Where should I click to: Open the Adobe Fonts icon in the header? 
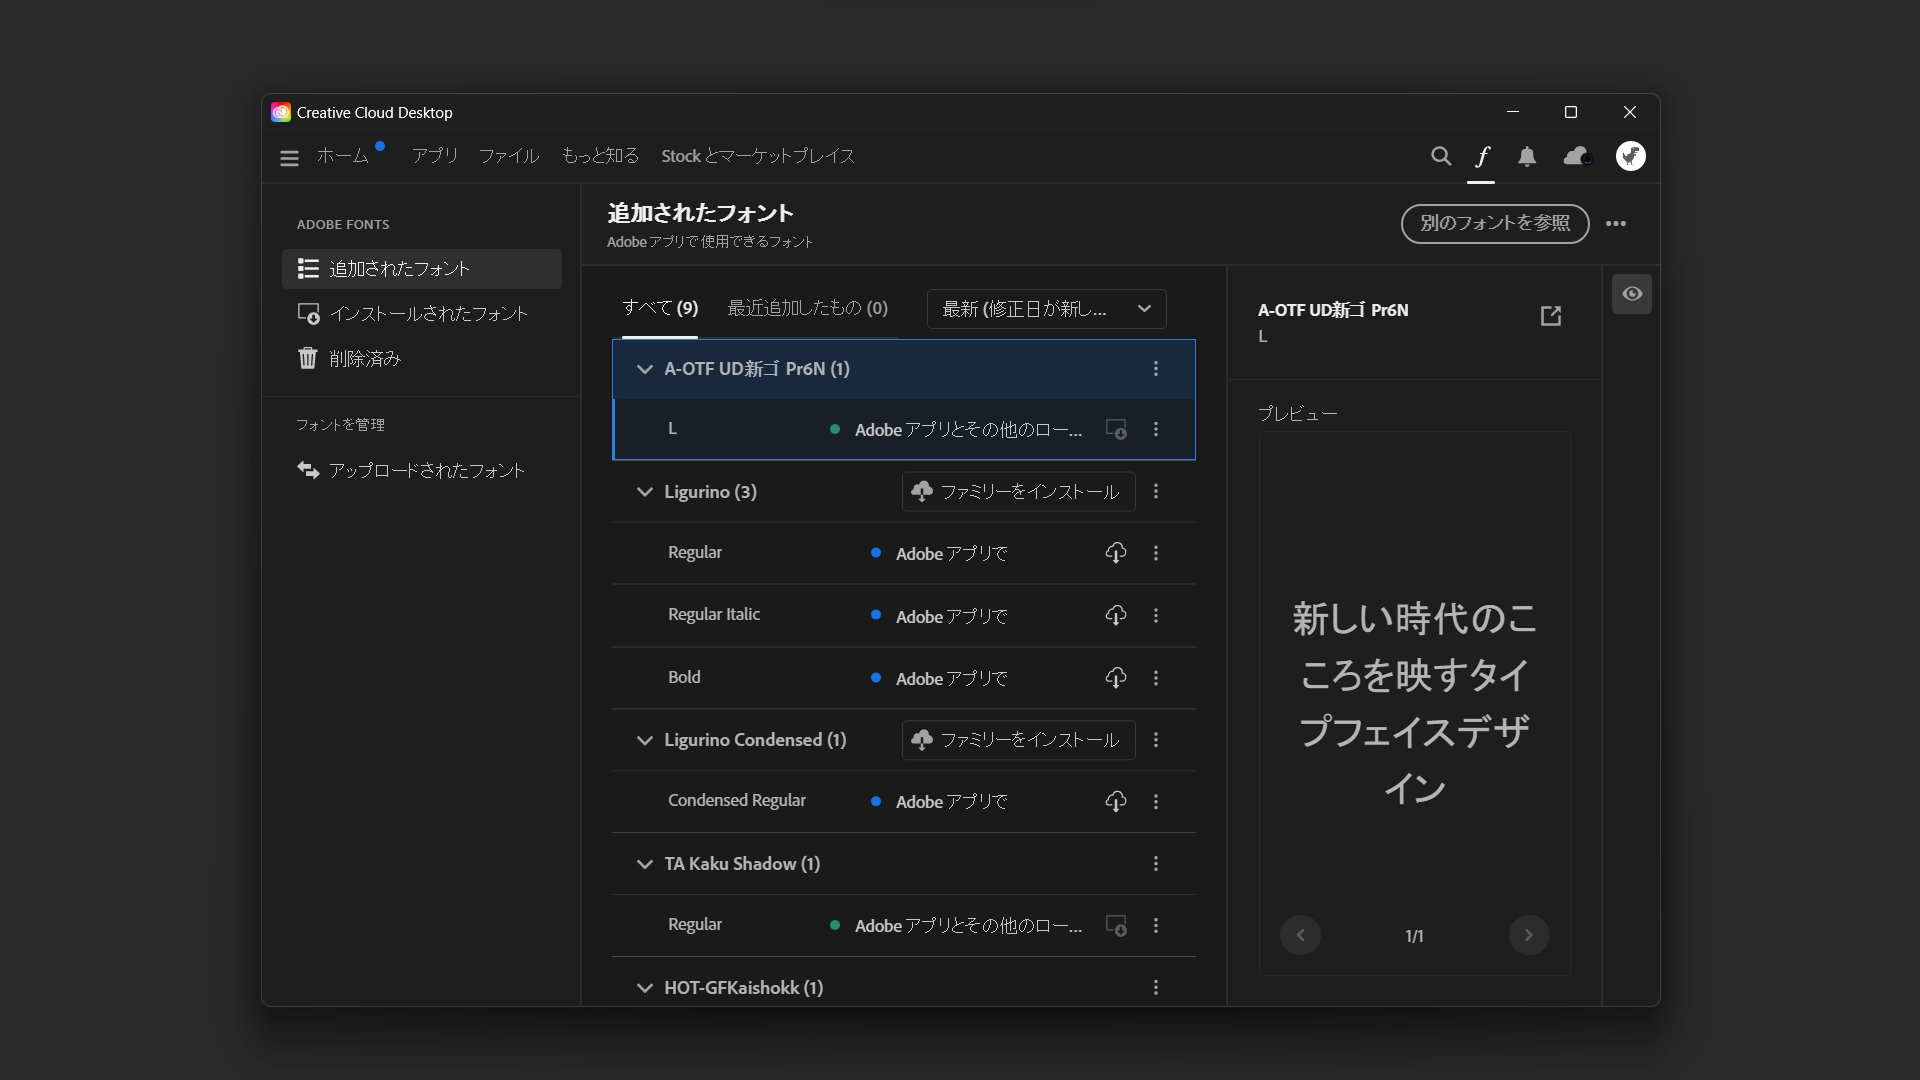tap(1482, 156)
